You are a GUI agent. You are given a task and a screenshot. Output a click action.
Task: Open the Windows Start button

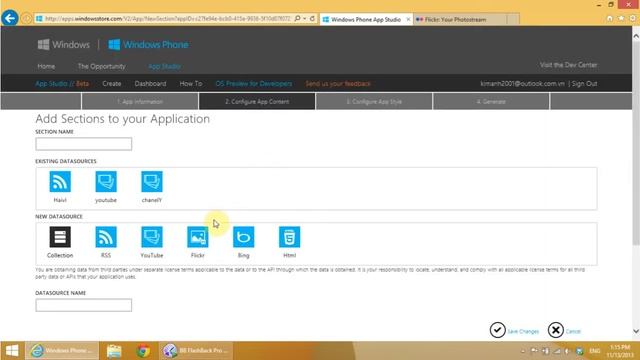click(x=12, y=351)
